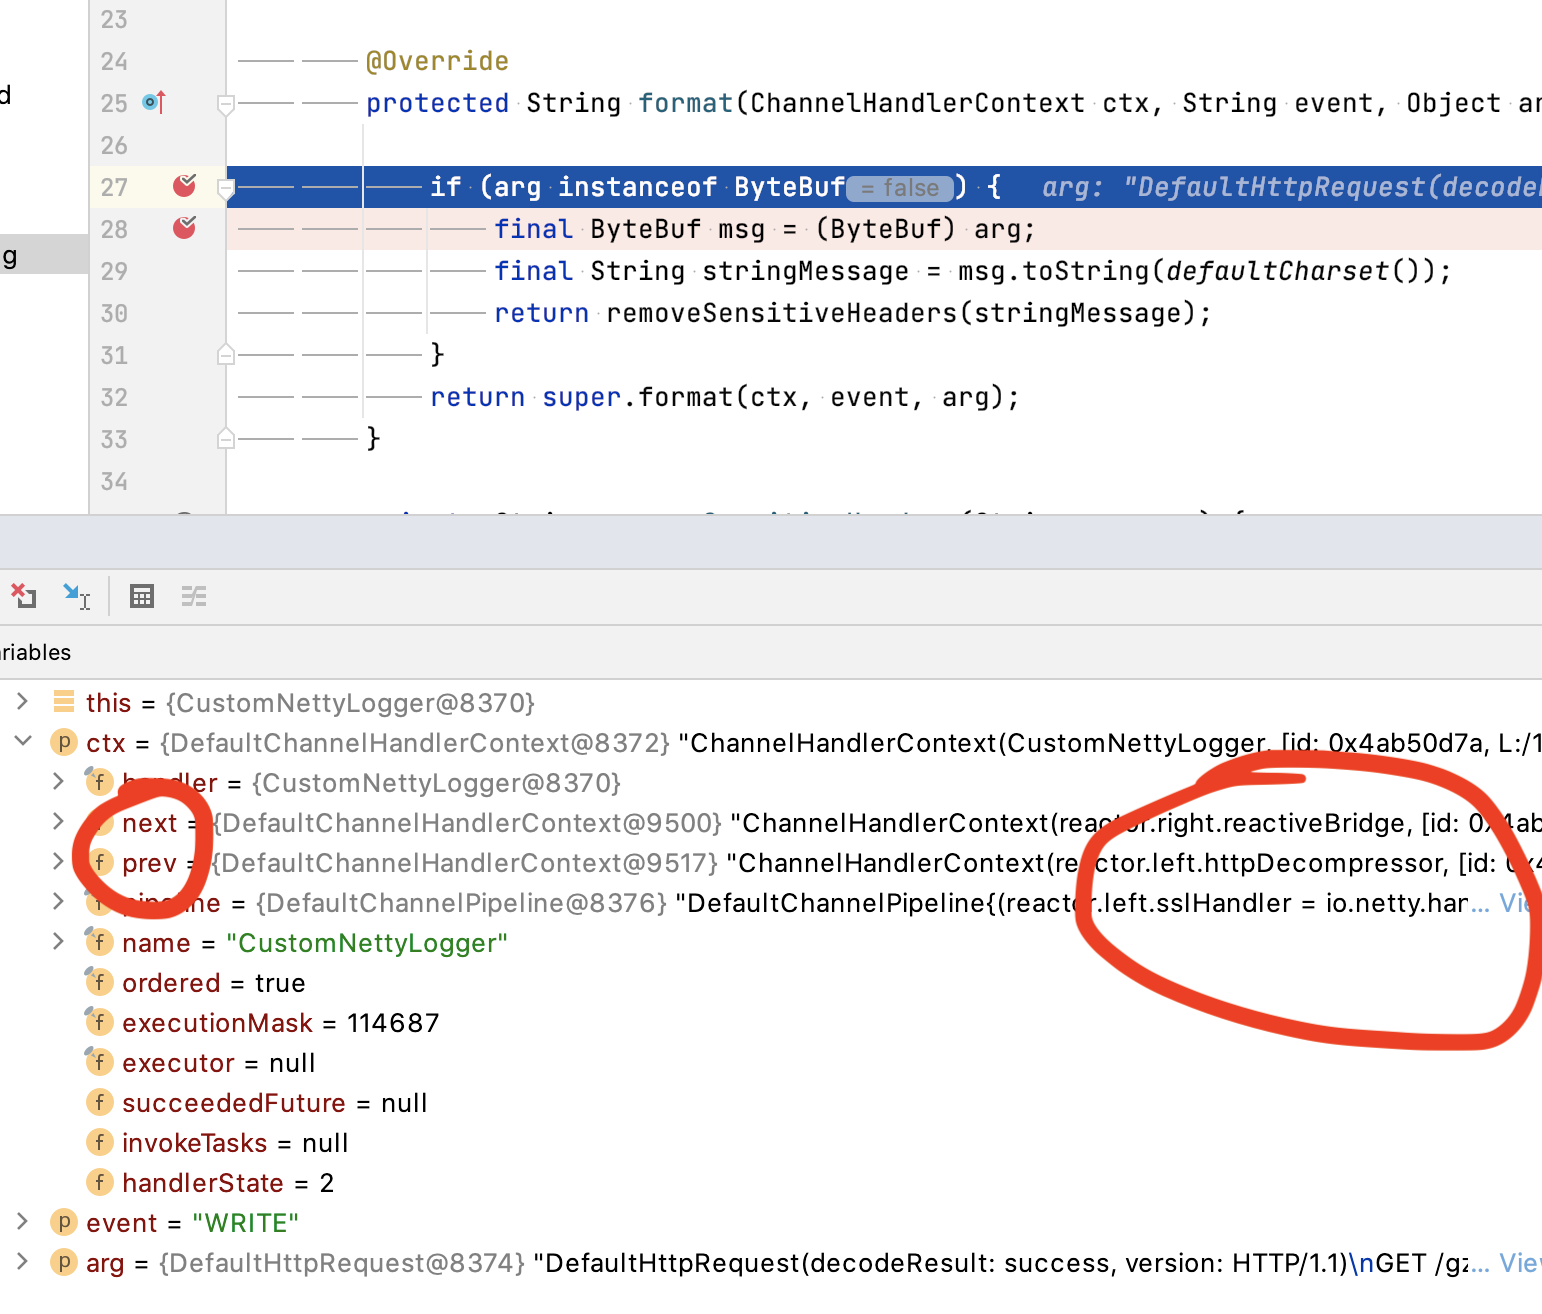Viewport: 1542px width, 1314px height.
Task: Click the 'this' object icon in Variables
Action: (x=64, y=701)
